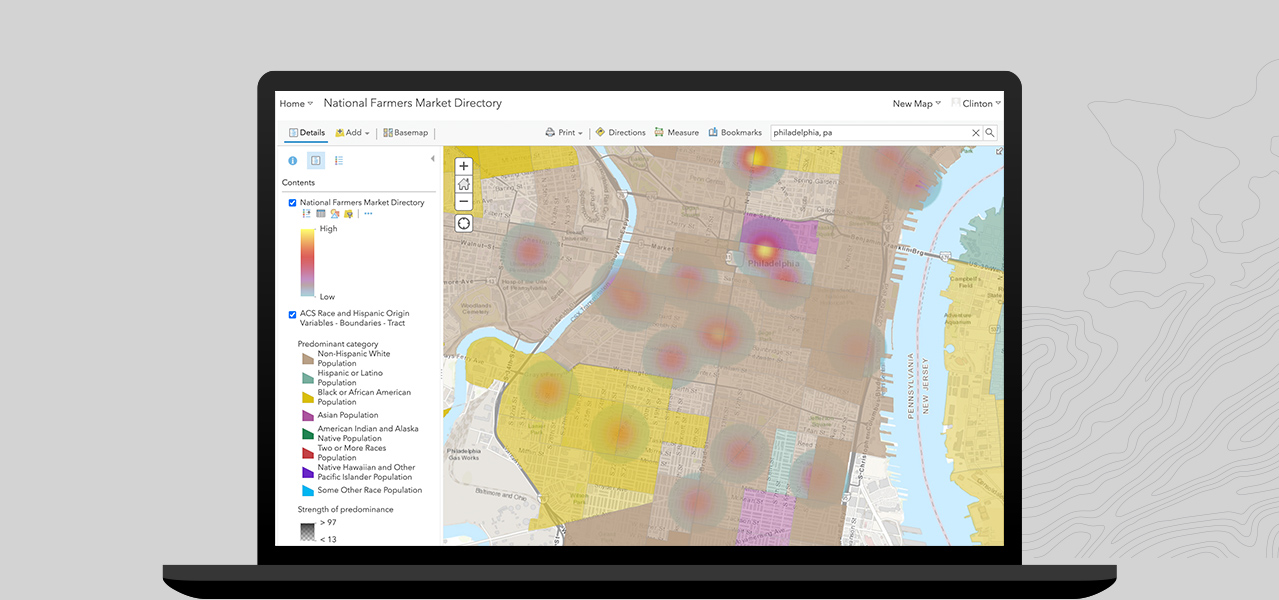This screenshot has width=1279, height=600.
Task: Open the Add layer dropdown
Action: (352, 132)
